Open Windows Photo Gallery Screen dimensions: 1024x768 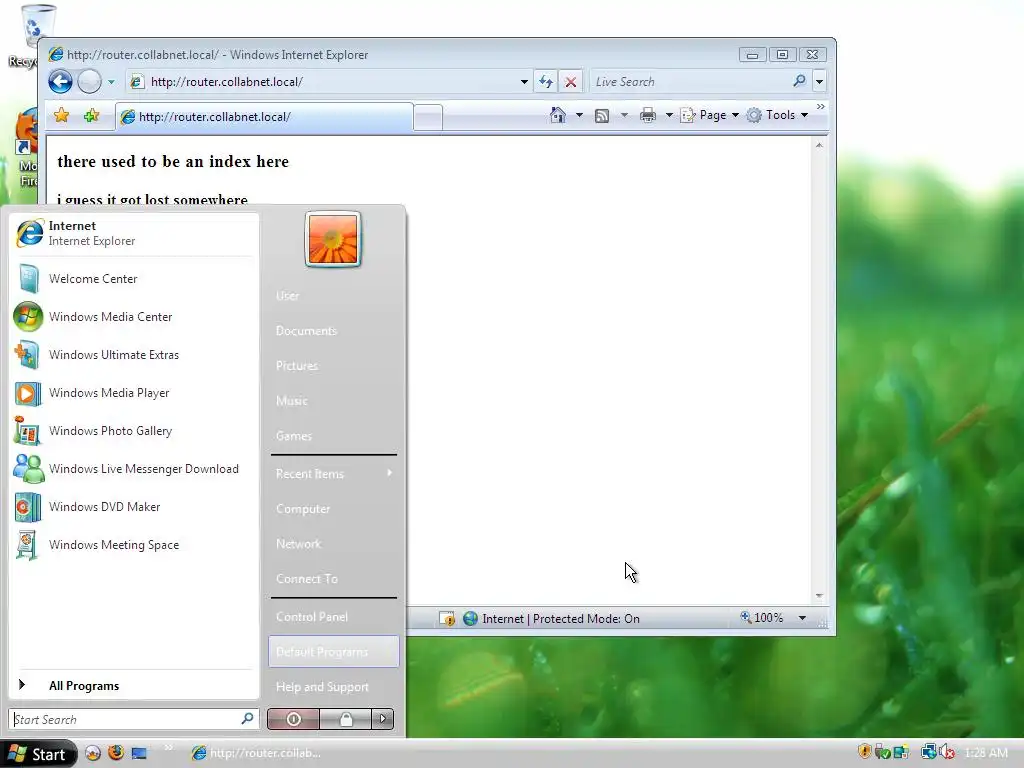134,431
